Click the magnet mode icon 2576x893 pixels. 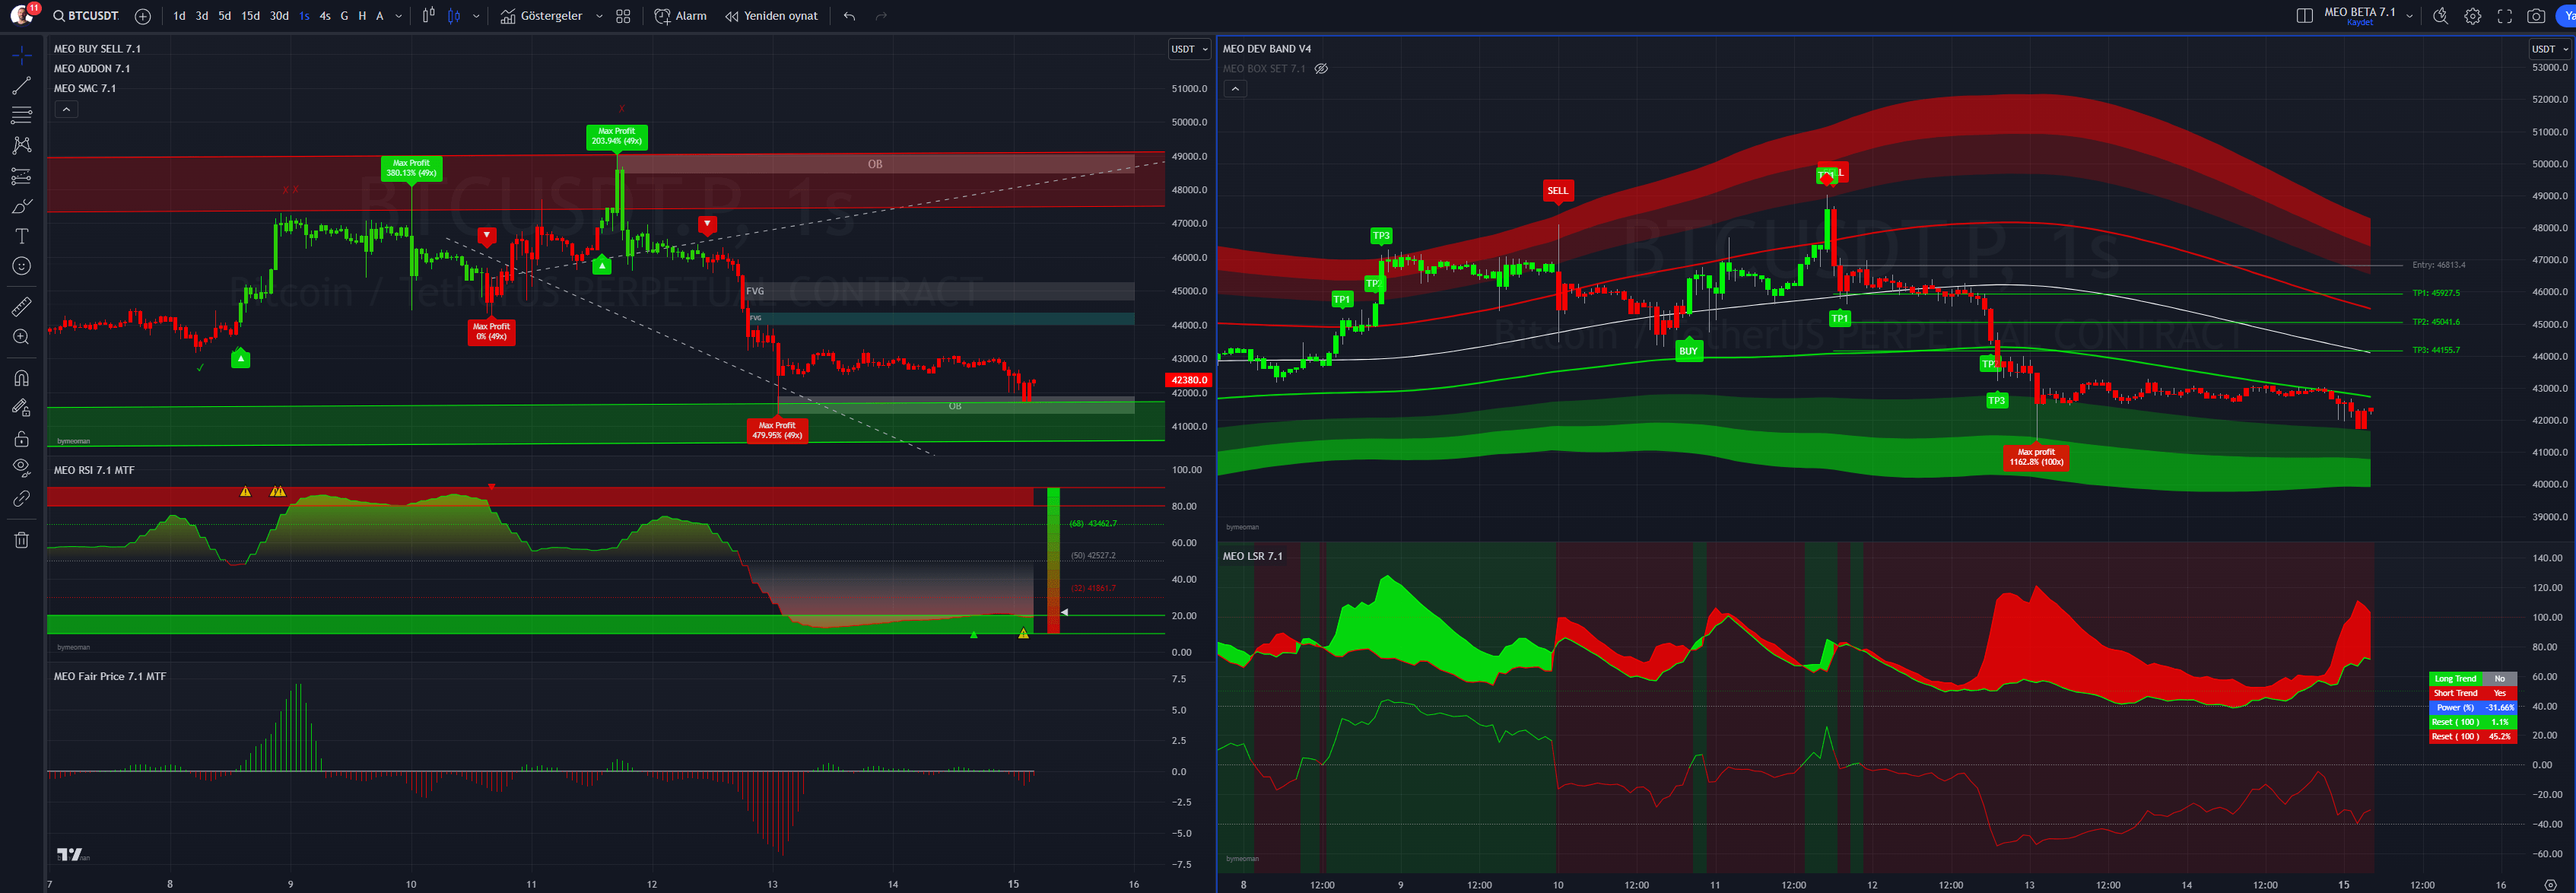[x=21, y=378]
